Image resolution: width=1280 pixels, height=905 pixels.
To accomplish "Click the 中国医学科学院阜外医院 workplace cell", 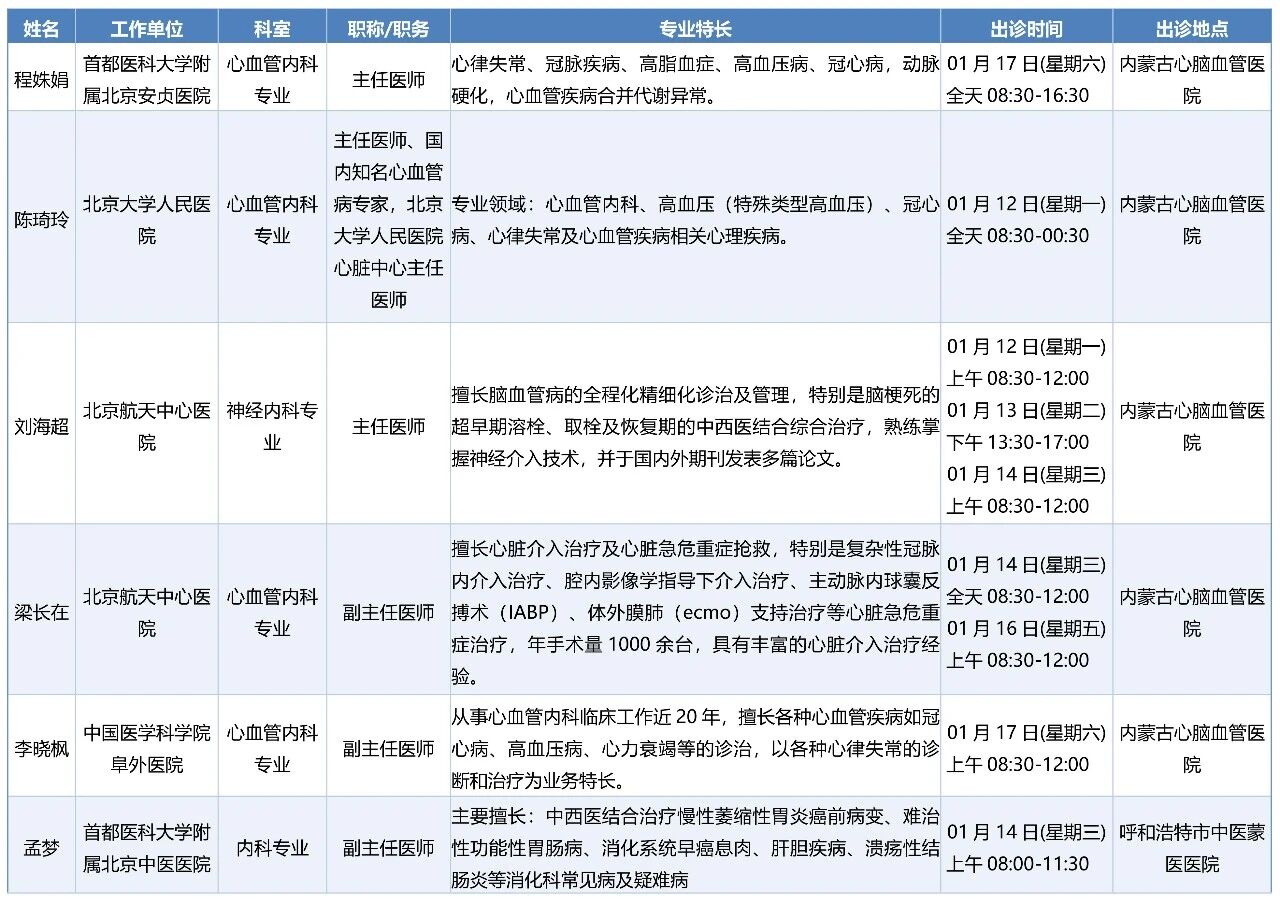I will (x=147, y=748).
